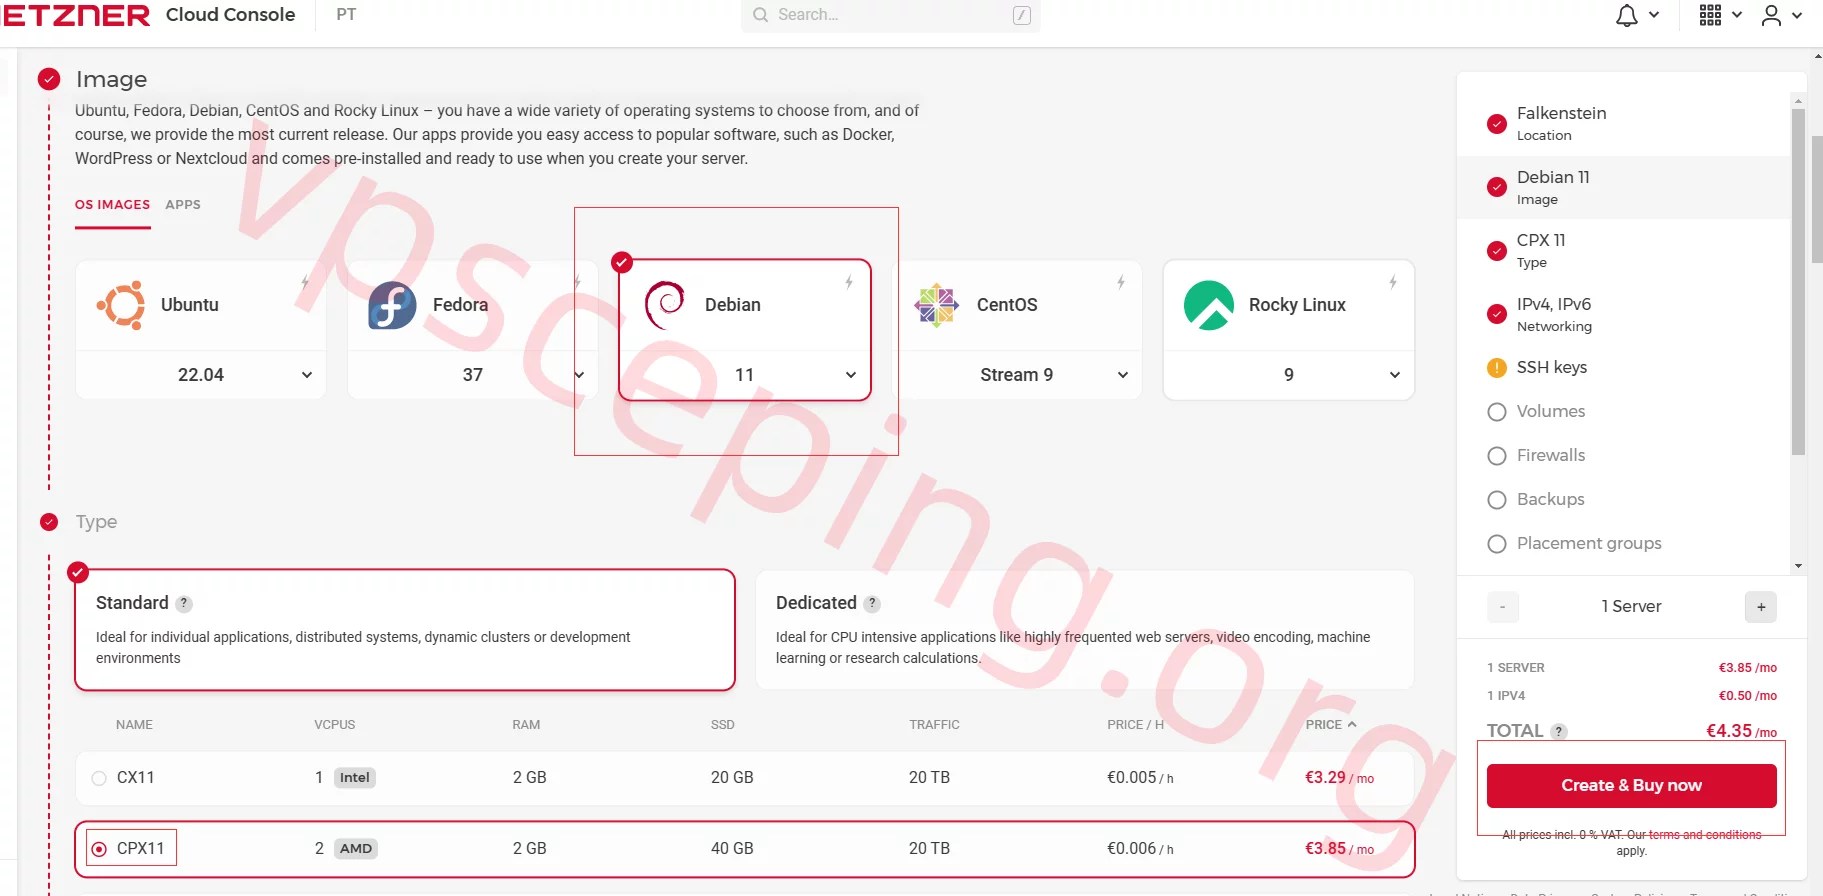Open the user account menu

point(1771,15)
